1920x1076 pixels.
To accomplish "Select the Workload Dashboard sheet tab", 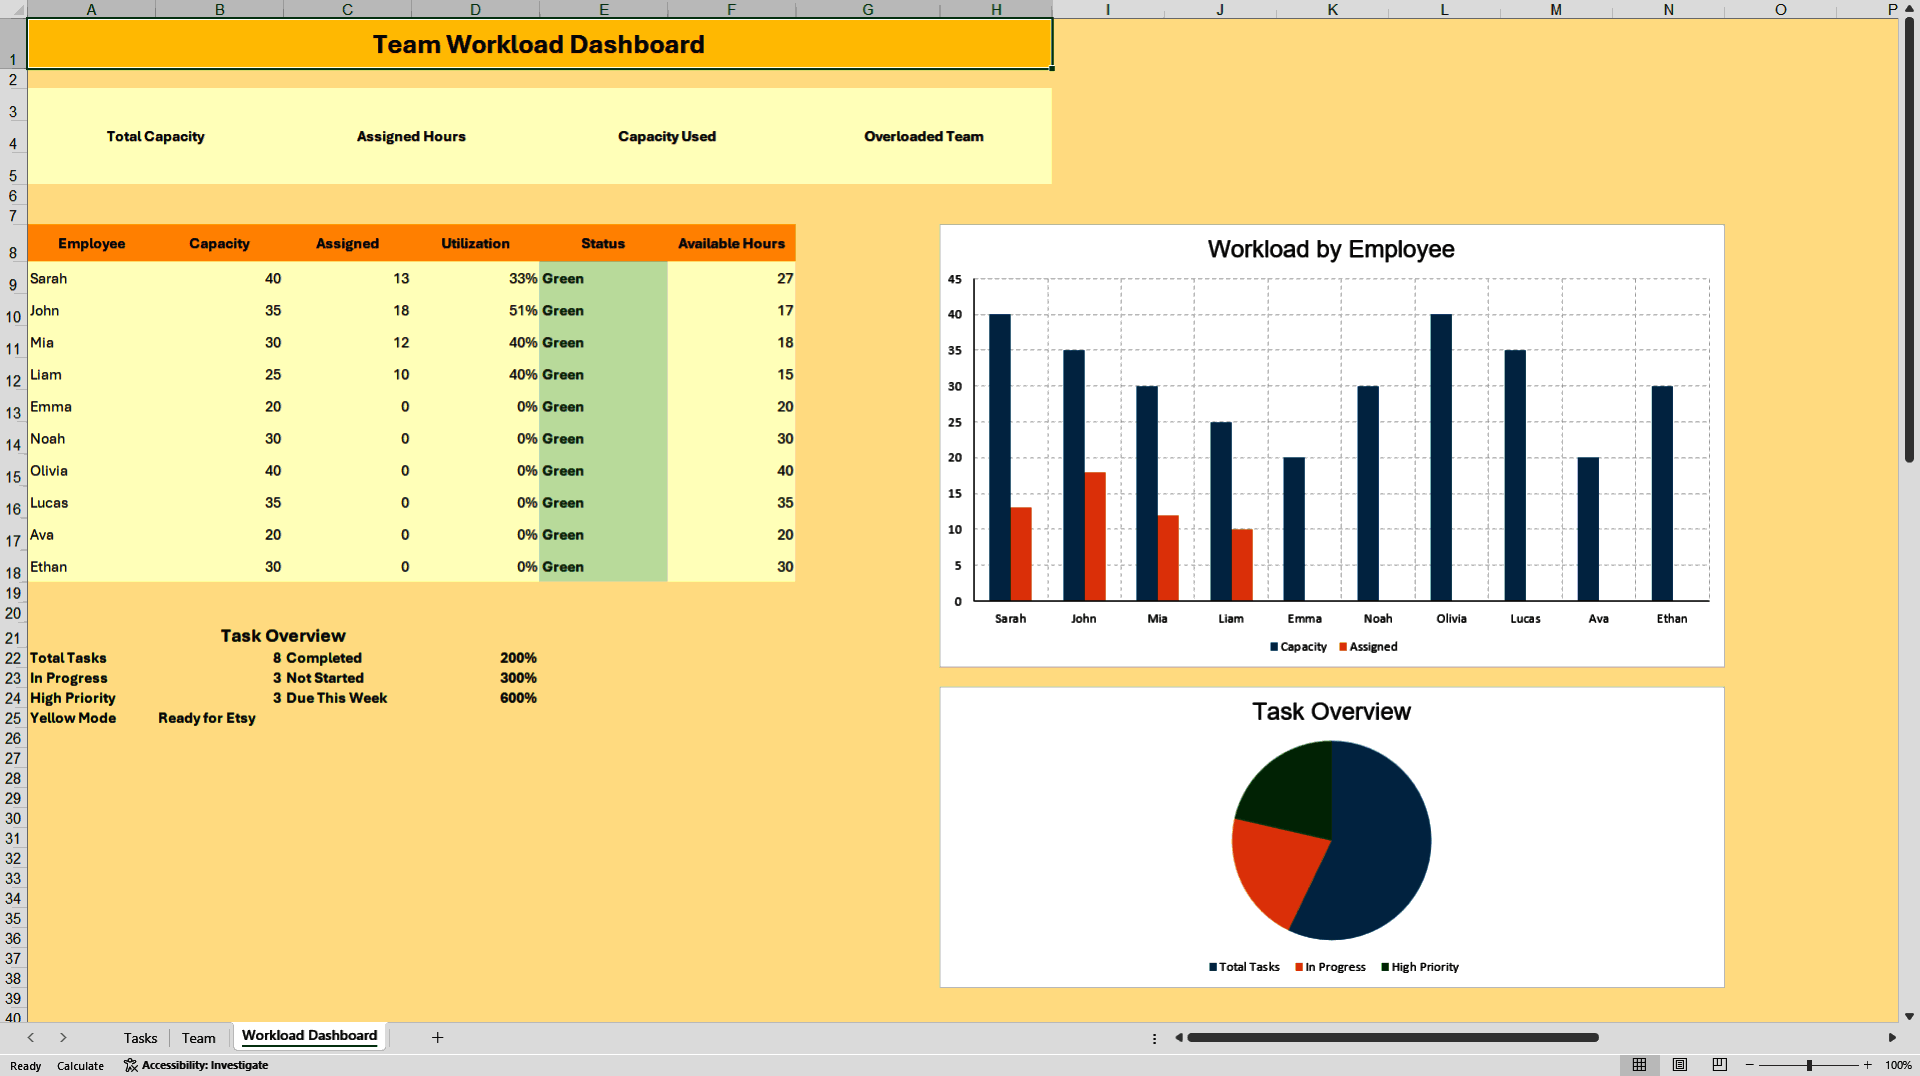I will tap(309, 1036).
